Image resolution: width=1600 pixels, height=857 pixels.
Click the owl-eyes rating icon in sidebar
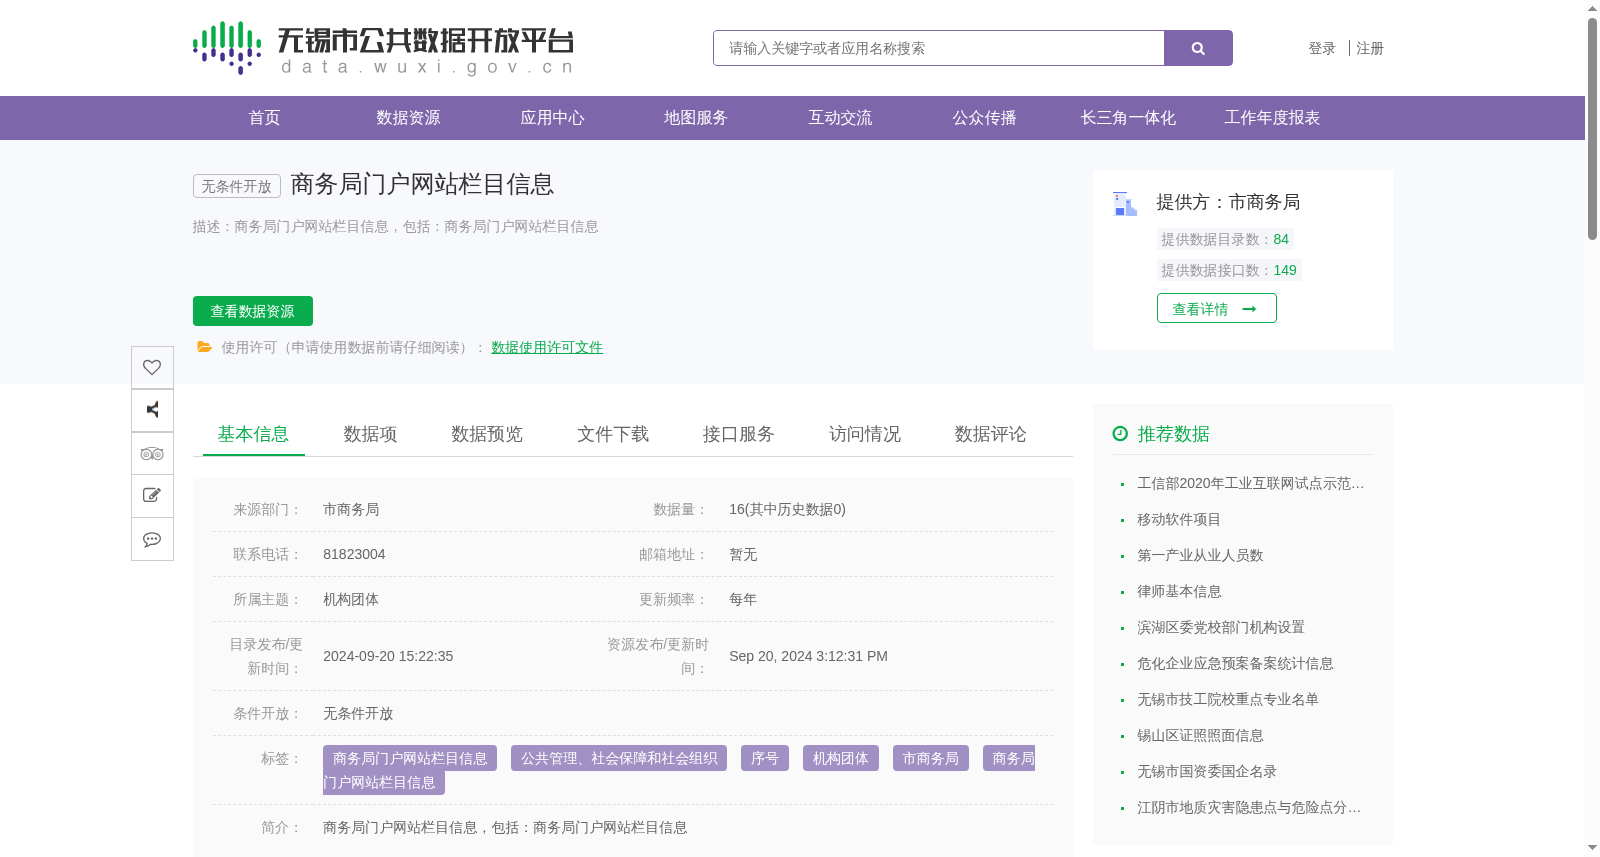coord(152,453)
